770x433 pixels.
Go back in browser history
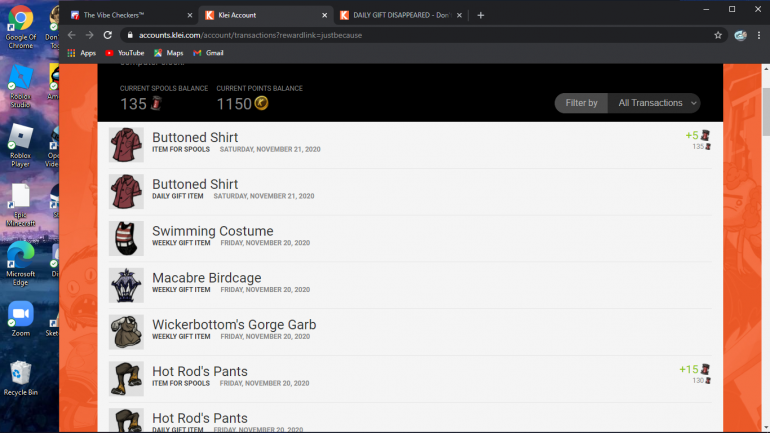72,35
